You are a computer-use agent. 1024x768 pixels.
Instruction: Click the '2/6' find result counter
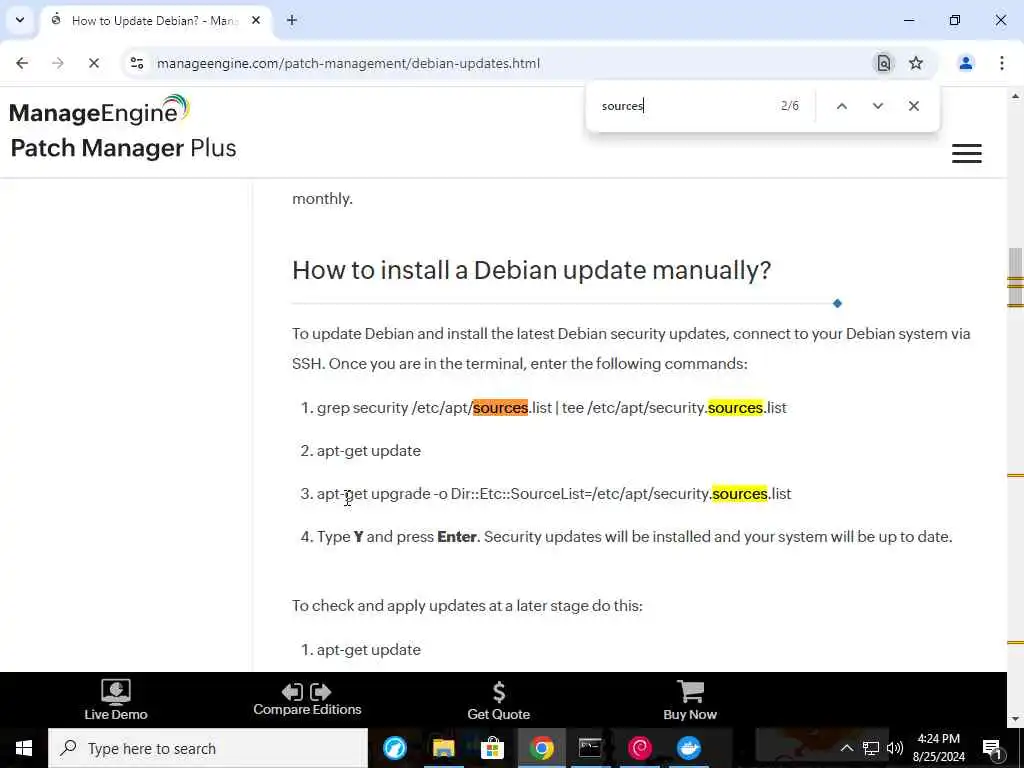coord(790,106)
